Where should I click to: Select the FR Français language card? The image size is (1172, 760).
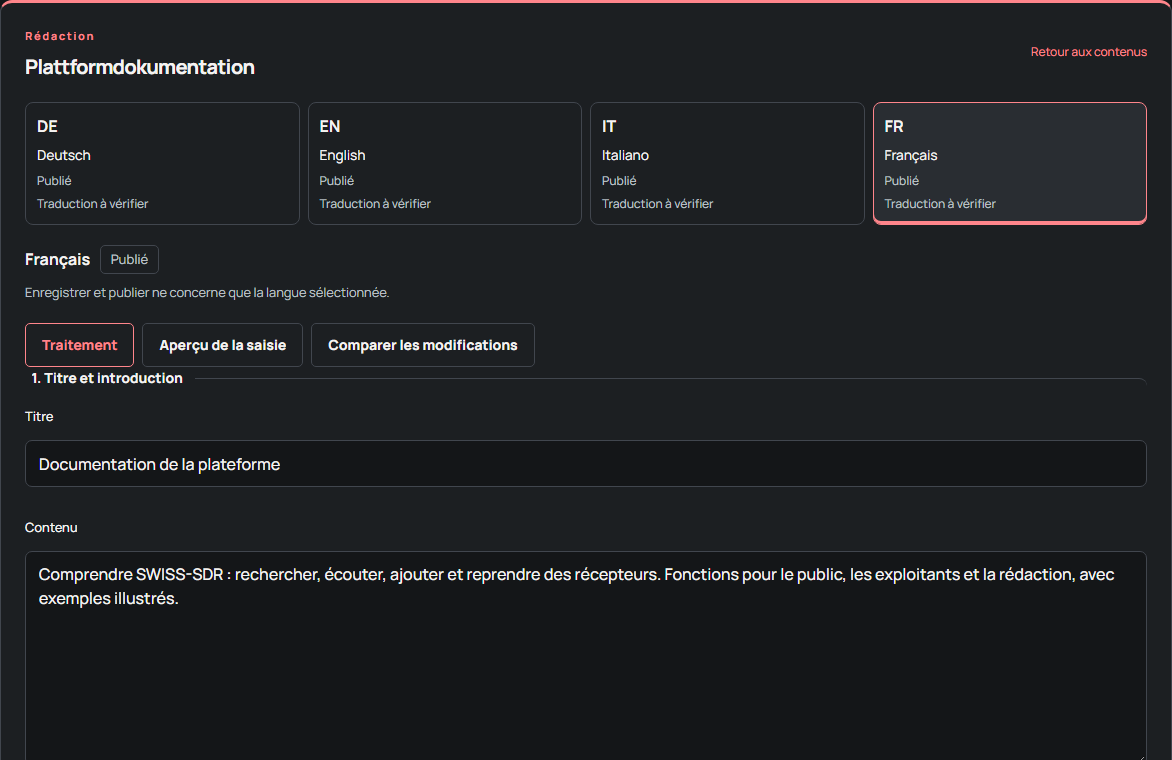click(1010, 163)
